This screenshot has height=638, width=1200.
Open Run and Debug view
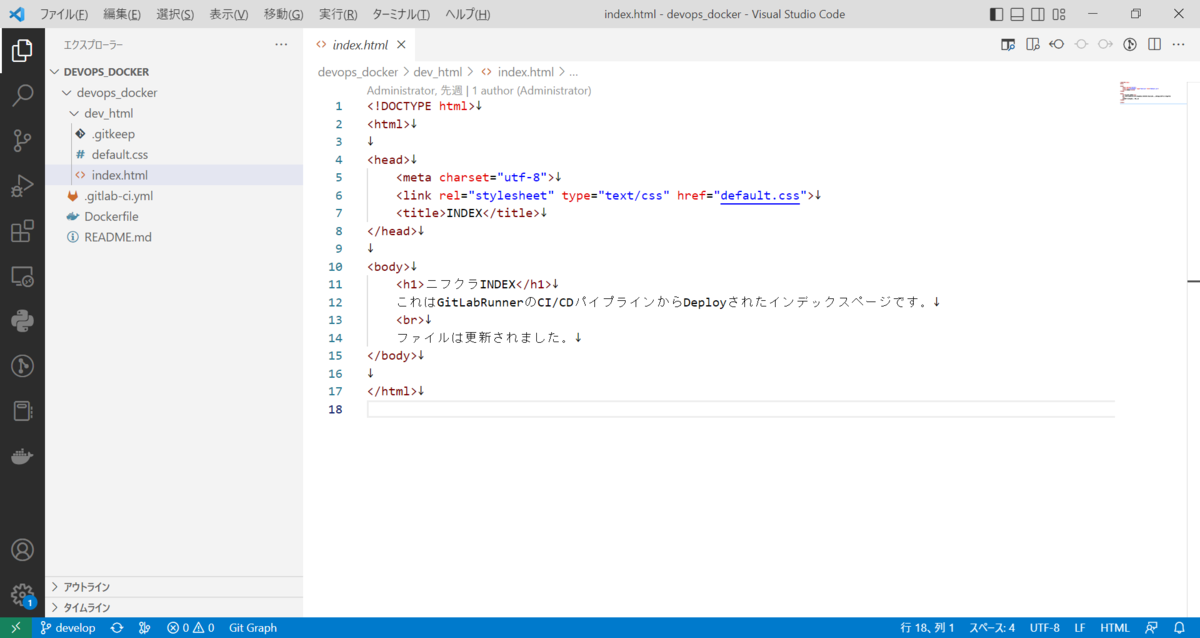click(22, 186)
